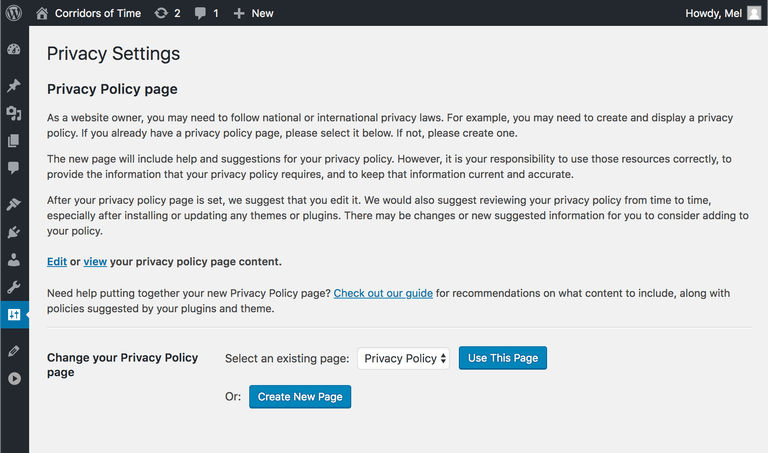Click the collapse menu arrow icon

coord(14,379)
